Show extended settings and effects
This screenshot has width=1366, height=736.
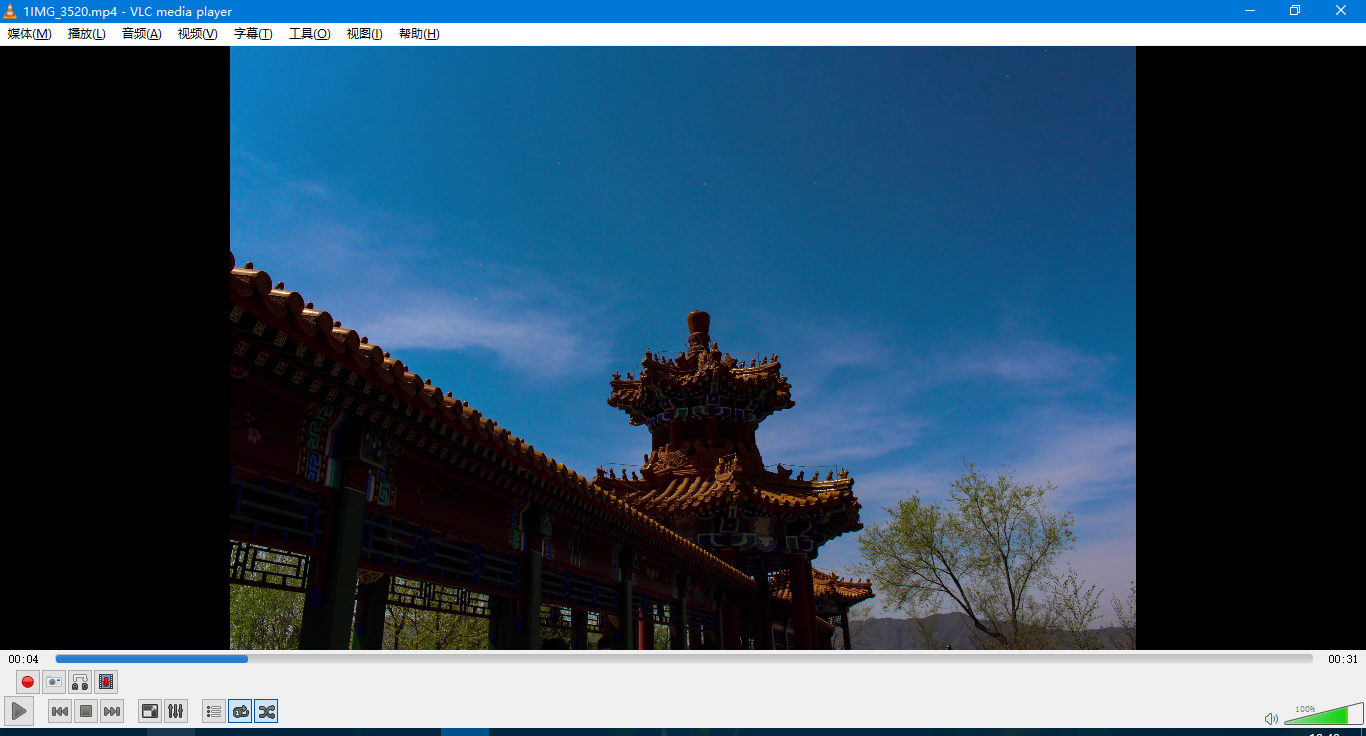click(176, 711)
